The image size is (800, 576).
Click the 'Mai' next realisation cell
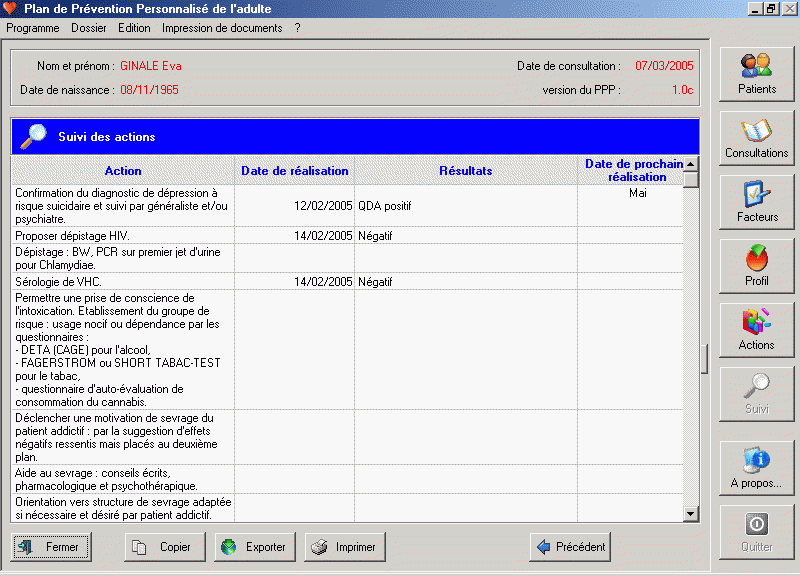pyautogui.click(x=631, y=206)
